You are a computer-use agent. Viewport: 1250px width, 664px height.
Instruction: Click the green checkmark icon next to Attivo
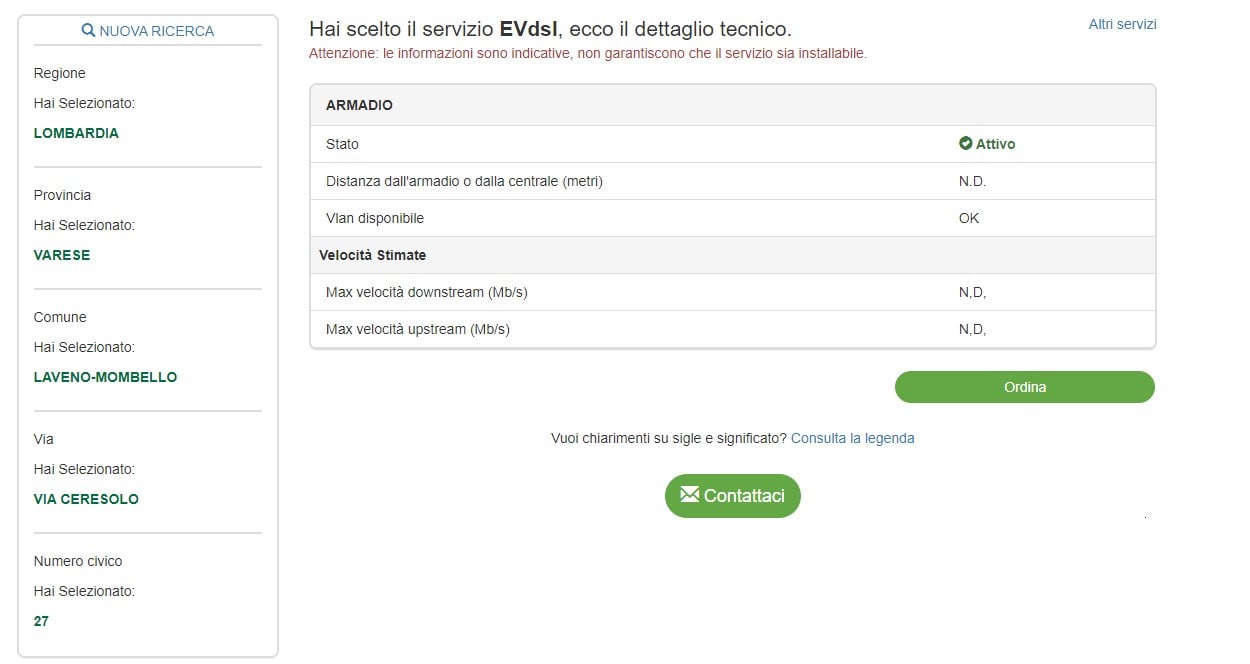965,144
